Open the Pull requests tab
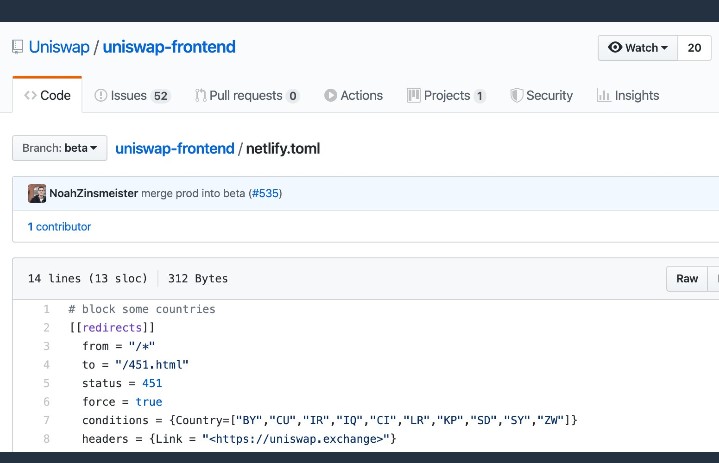The height and width of the screenshot is (463, 719). coord(247,95)
